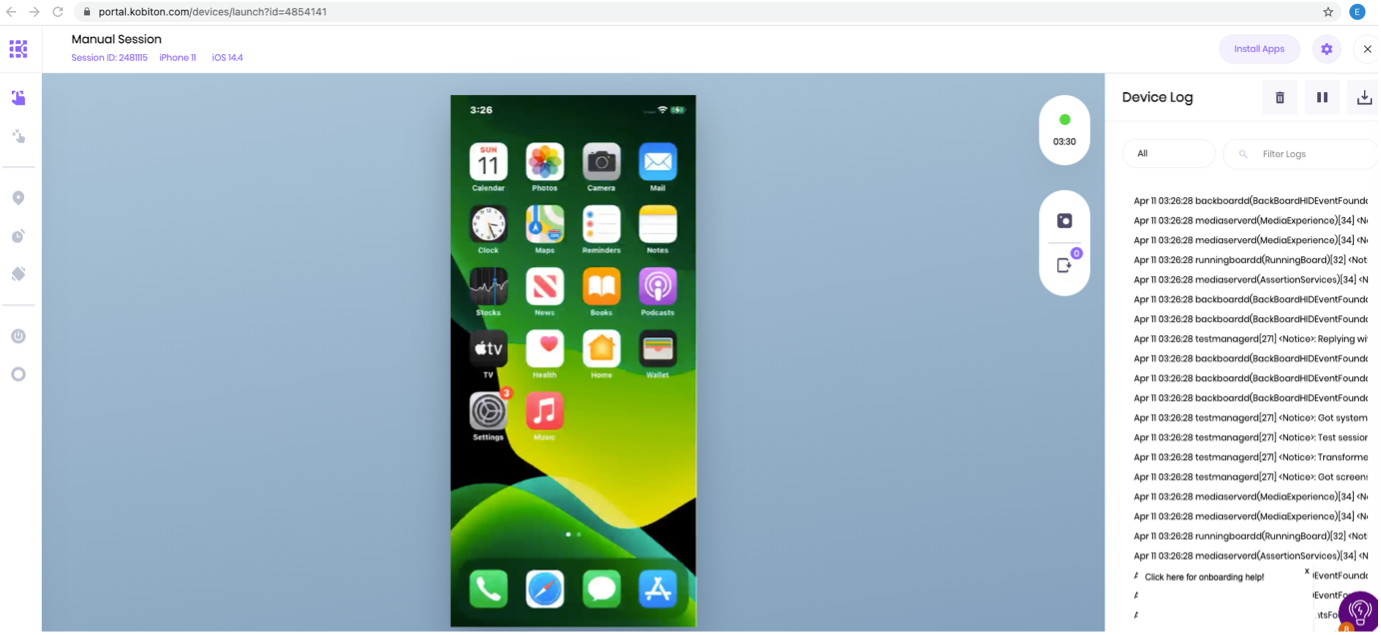This screenshot has height=635, width=1381.
Task: Download the device log
Action: [1364, 97]
